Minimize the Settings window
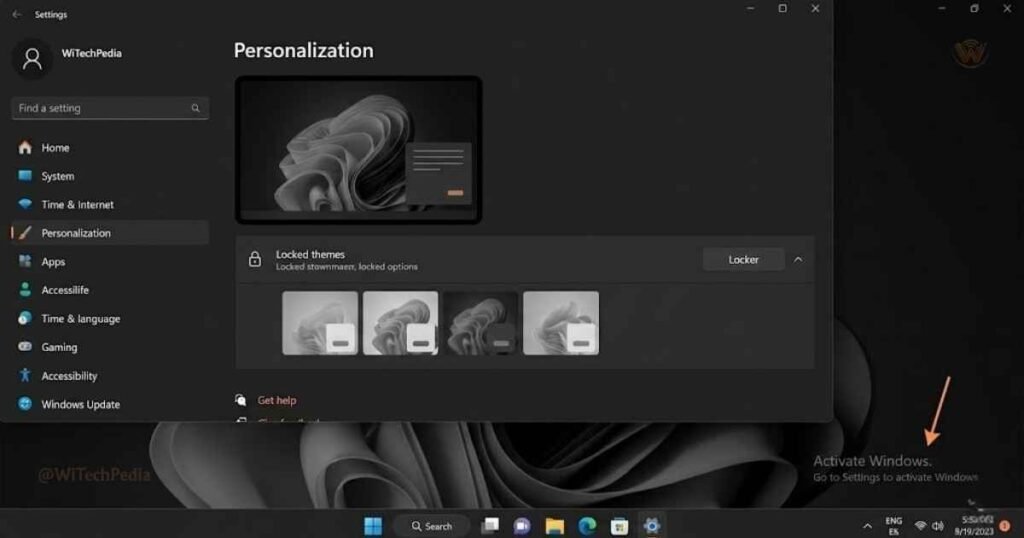 [750, 8]
